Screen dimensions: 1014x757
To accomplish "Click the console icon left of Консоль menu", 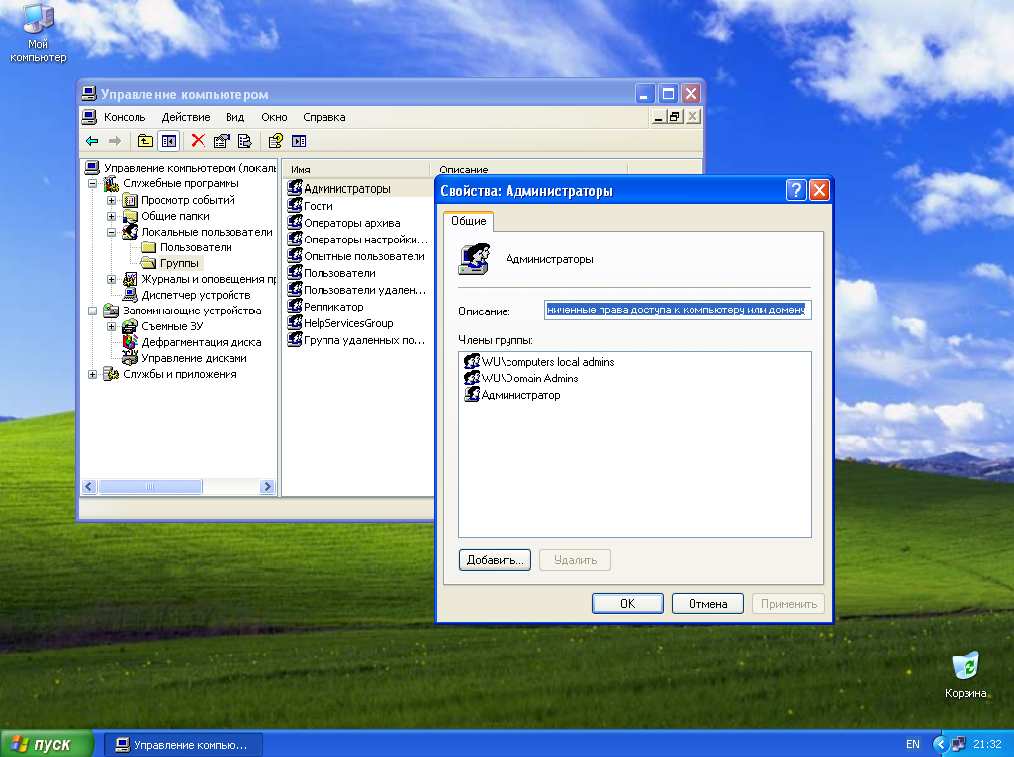I will click(x=89, y=117).
